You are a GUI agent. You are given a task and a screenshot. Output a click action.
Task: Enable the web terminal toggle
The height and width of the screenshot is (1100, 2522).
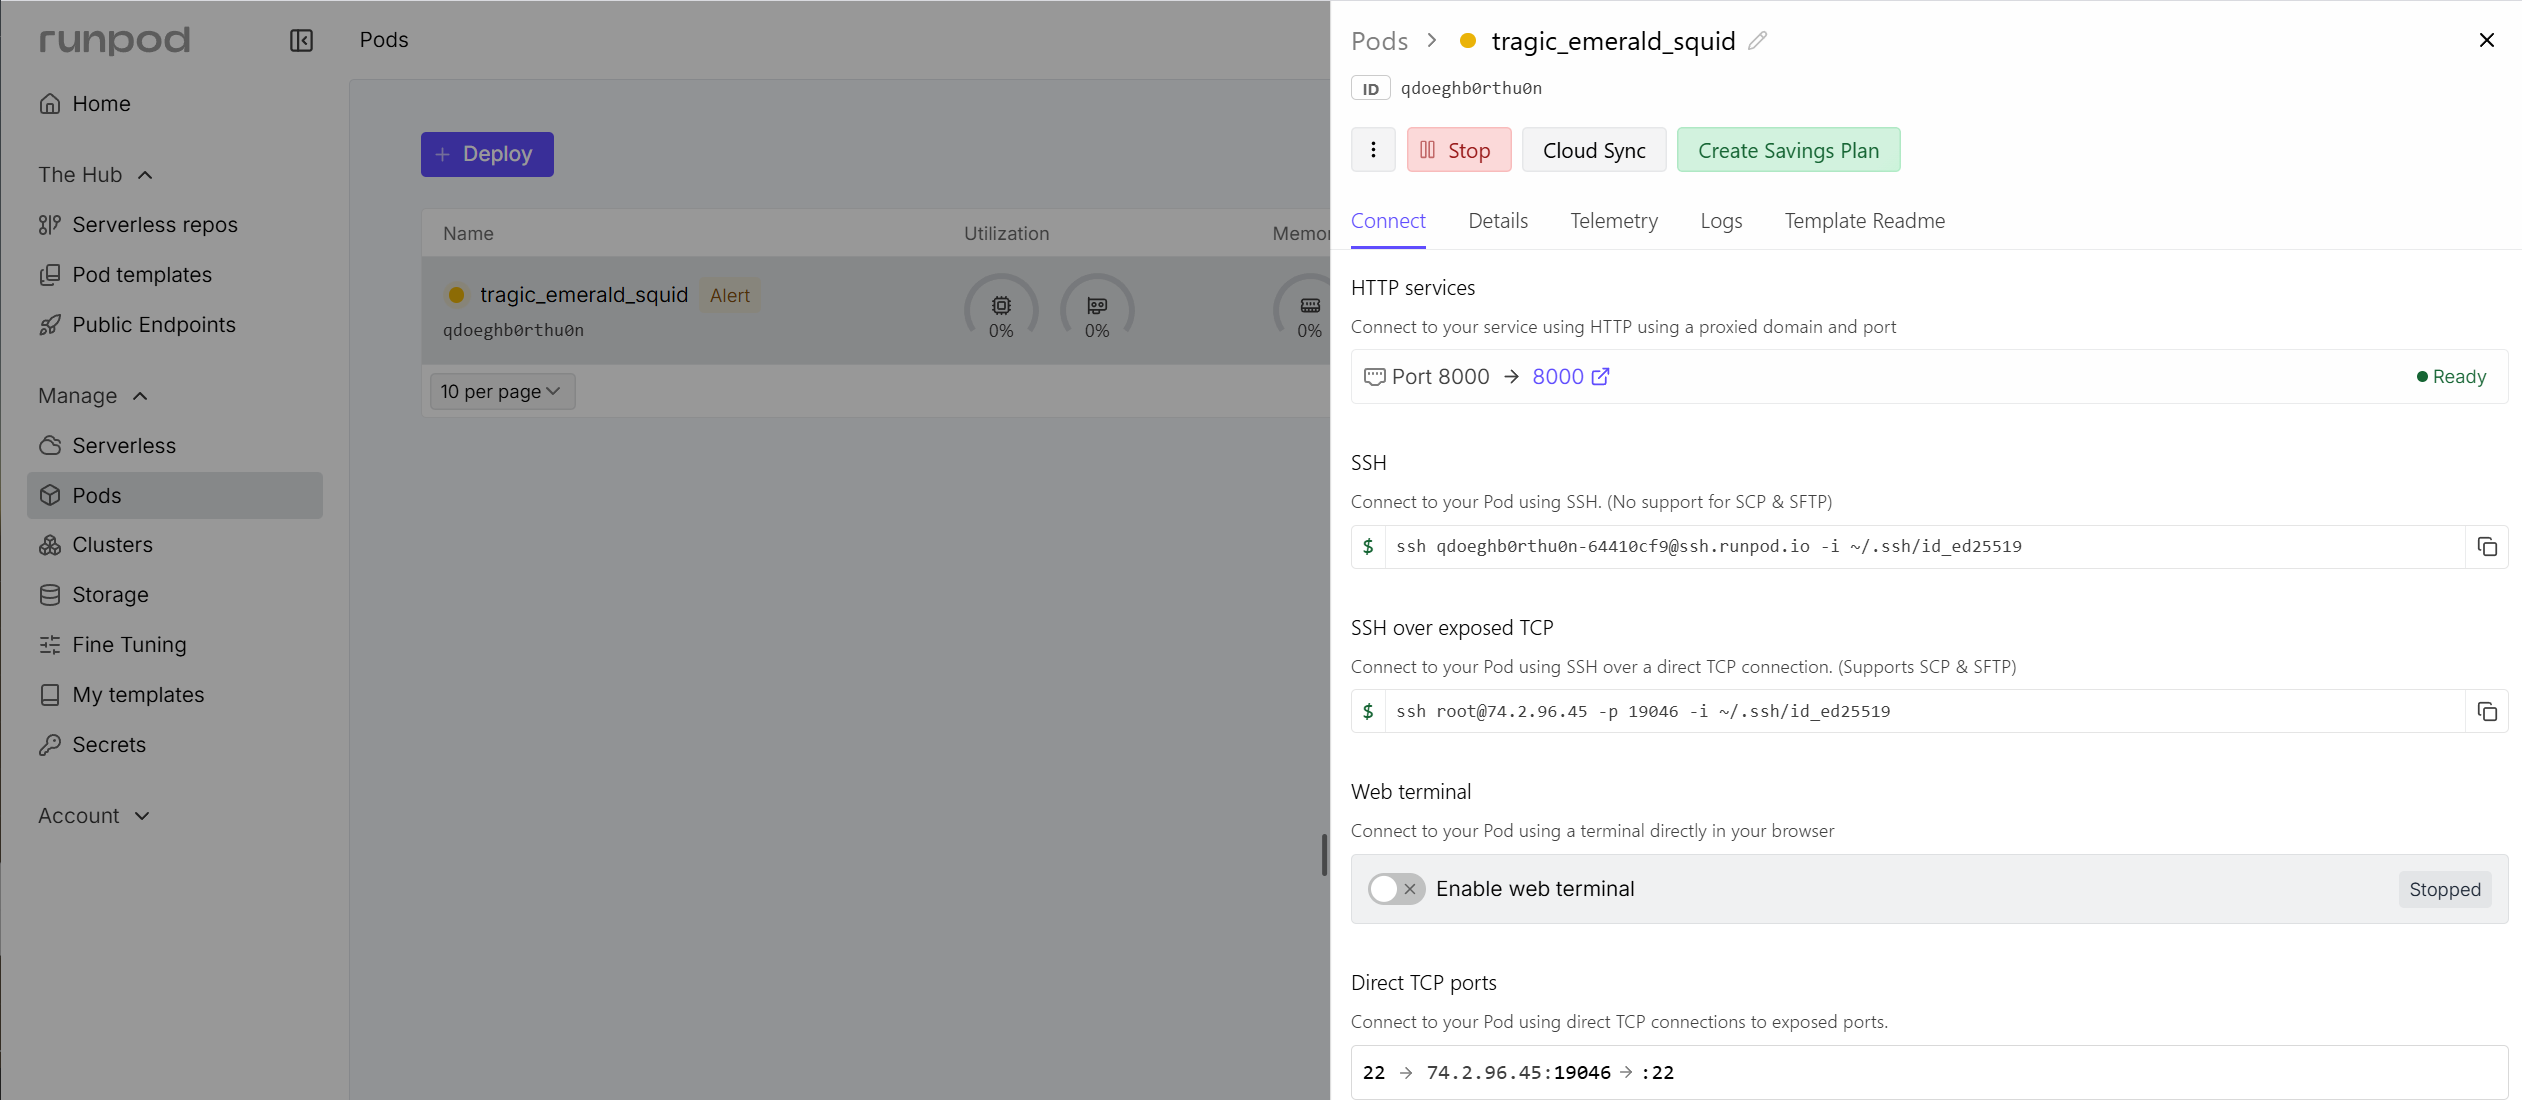(x=1396, y=889)
